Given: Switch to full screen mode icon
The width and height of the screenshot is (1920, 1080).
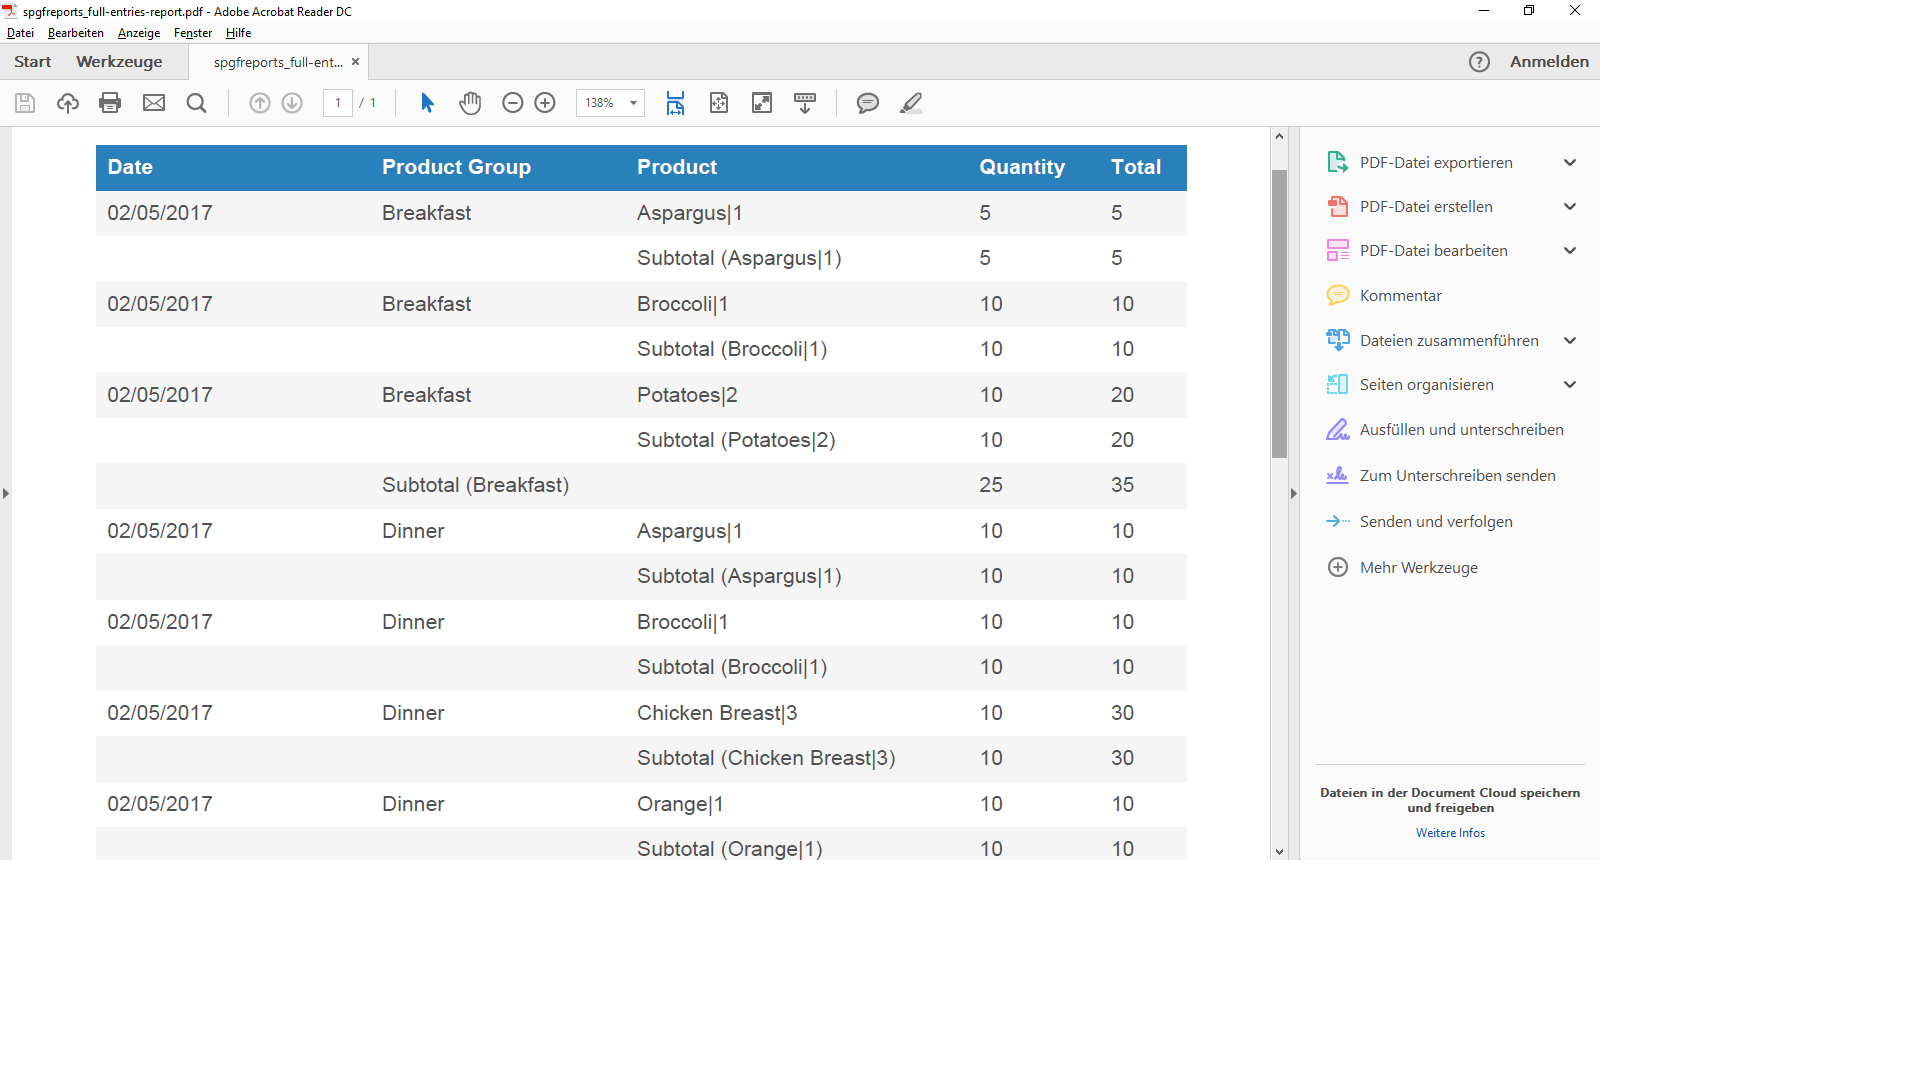Looking at the screenshot, I should pyautogui.click(x=762, y=103).
